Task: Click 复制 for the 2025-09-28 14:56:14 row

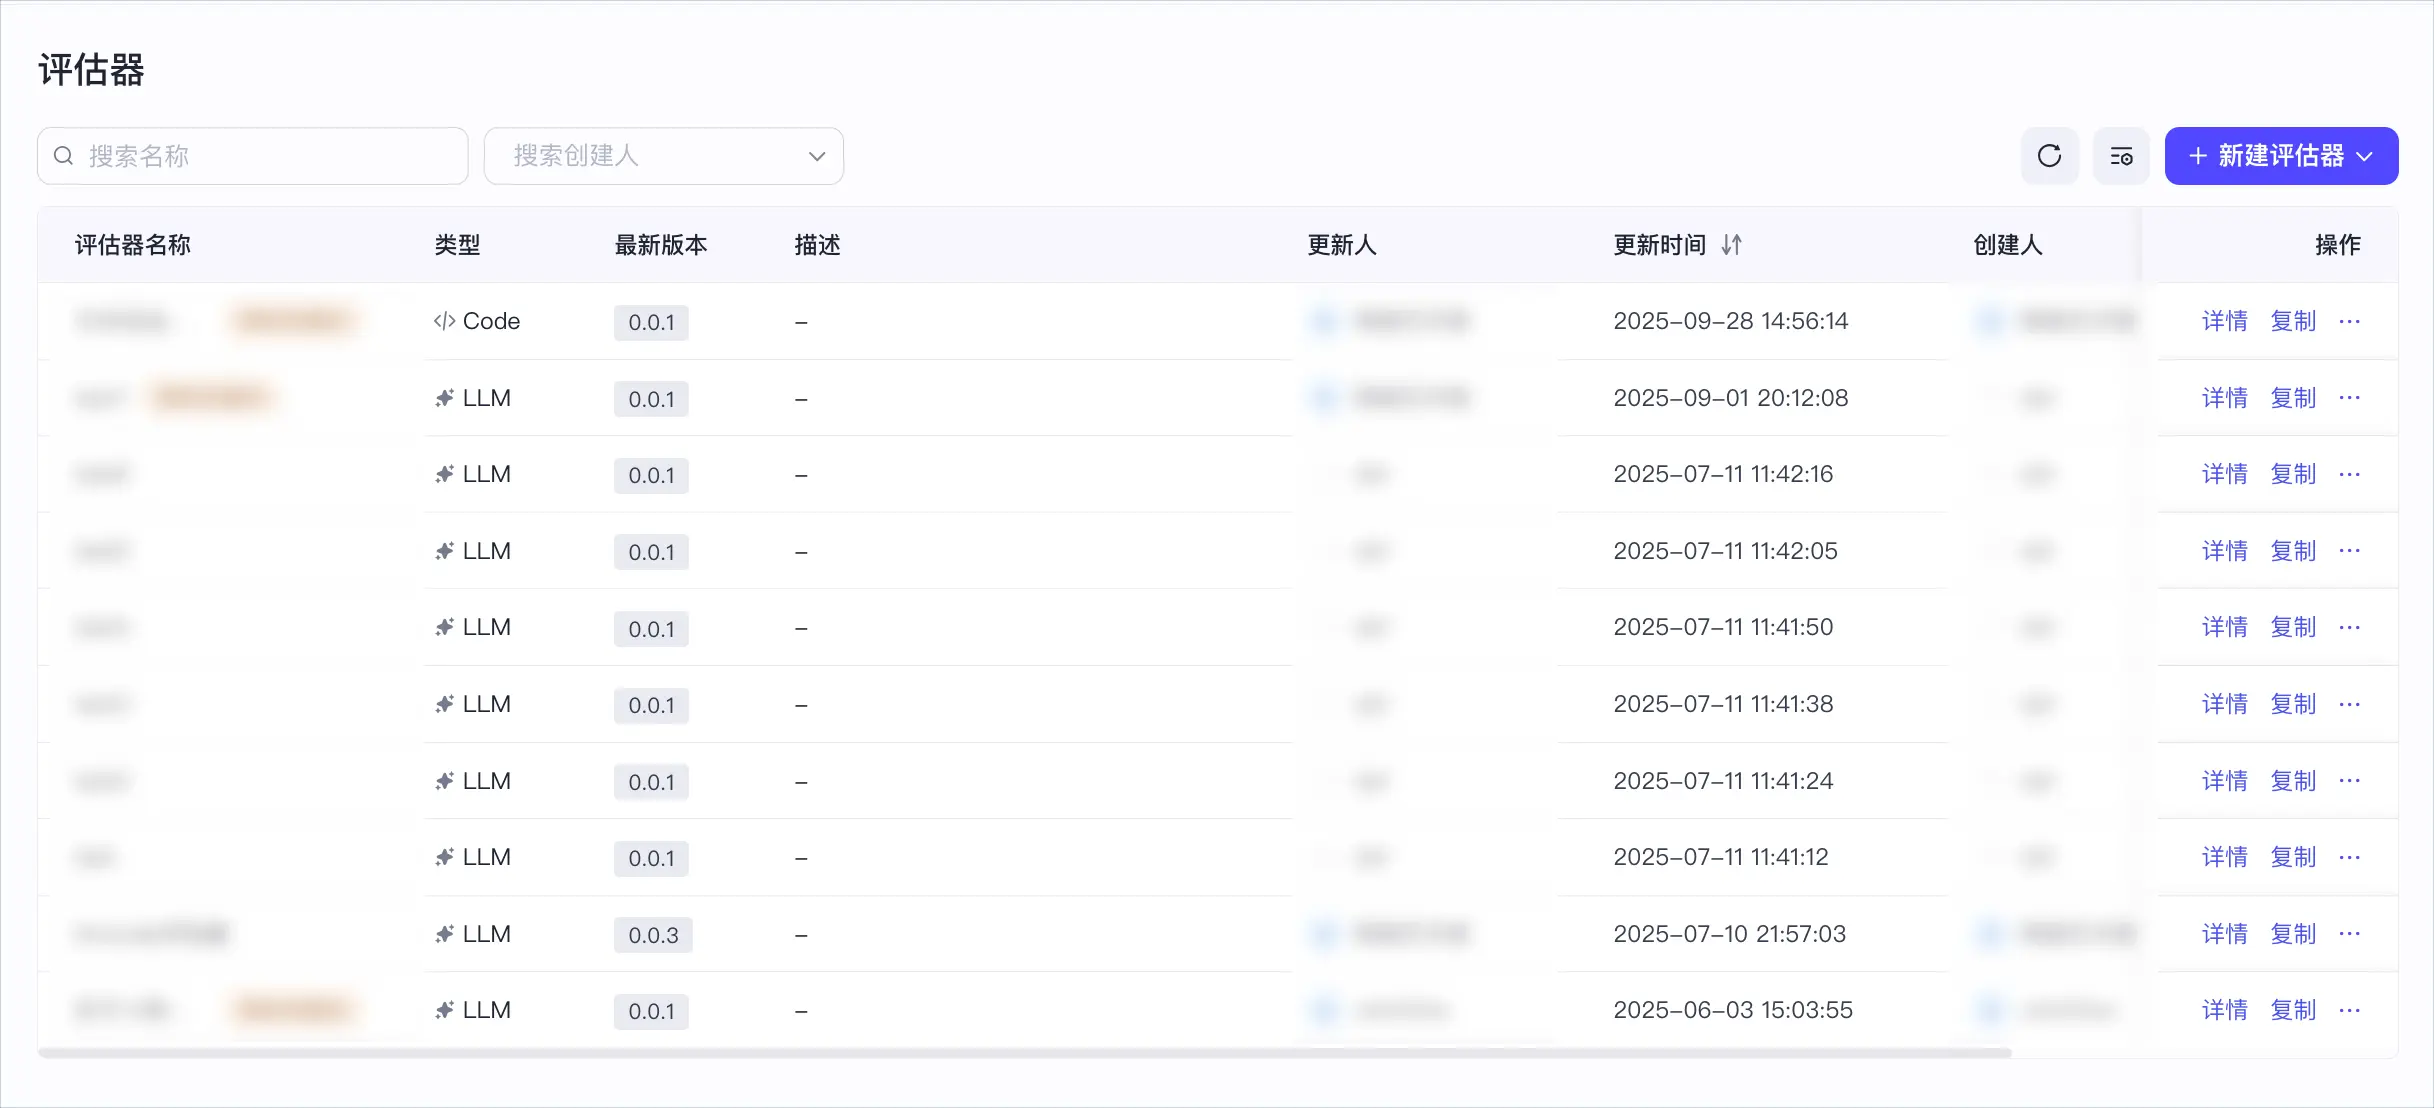Action: click(x=2293, y=321)
